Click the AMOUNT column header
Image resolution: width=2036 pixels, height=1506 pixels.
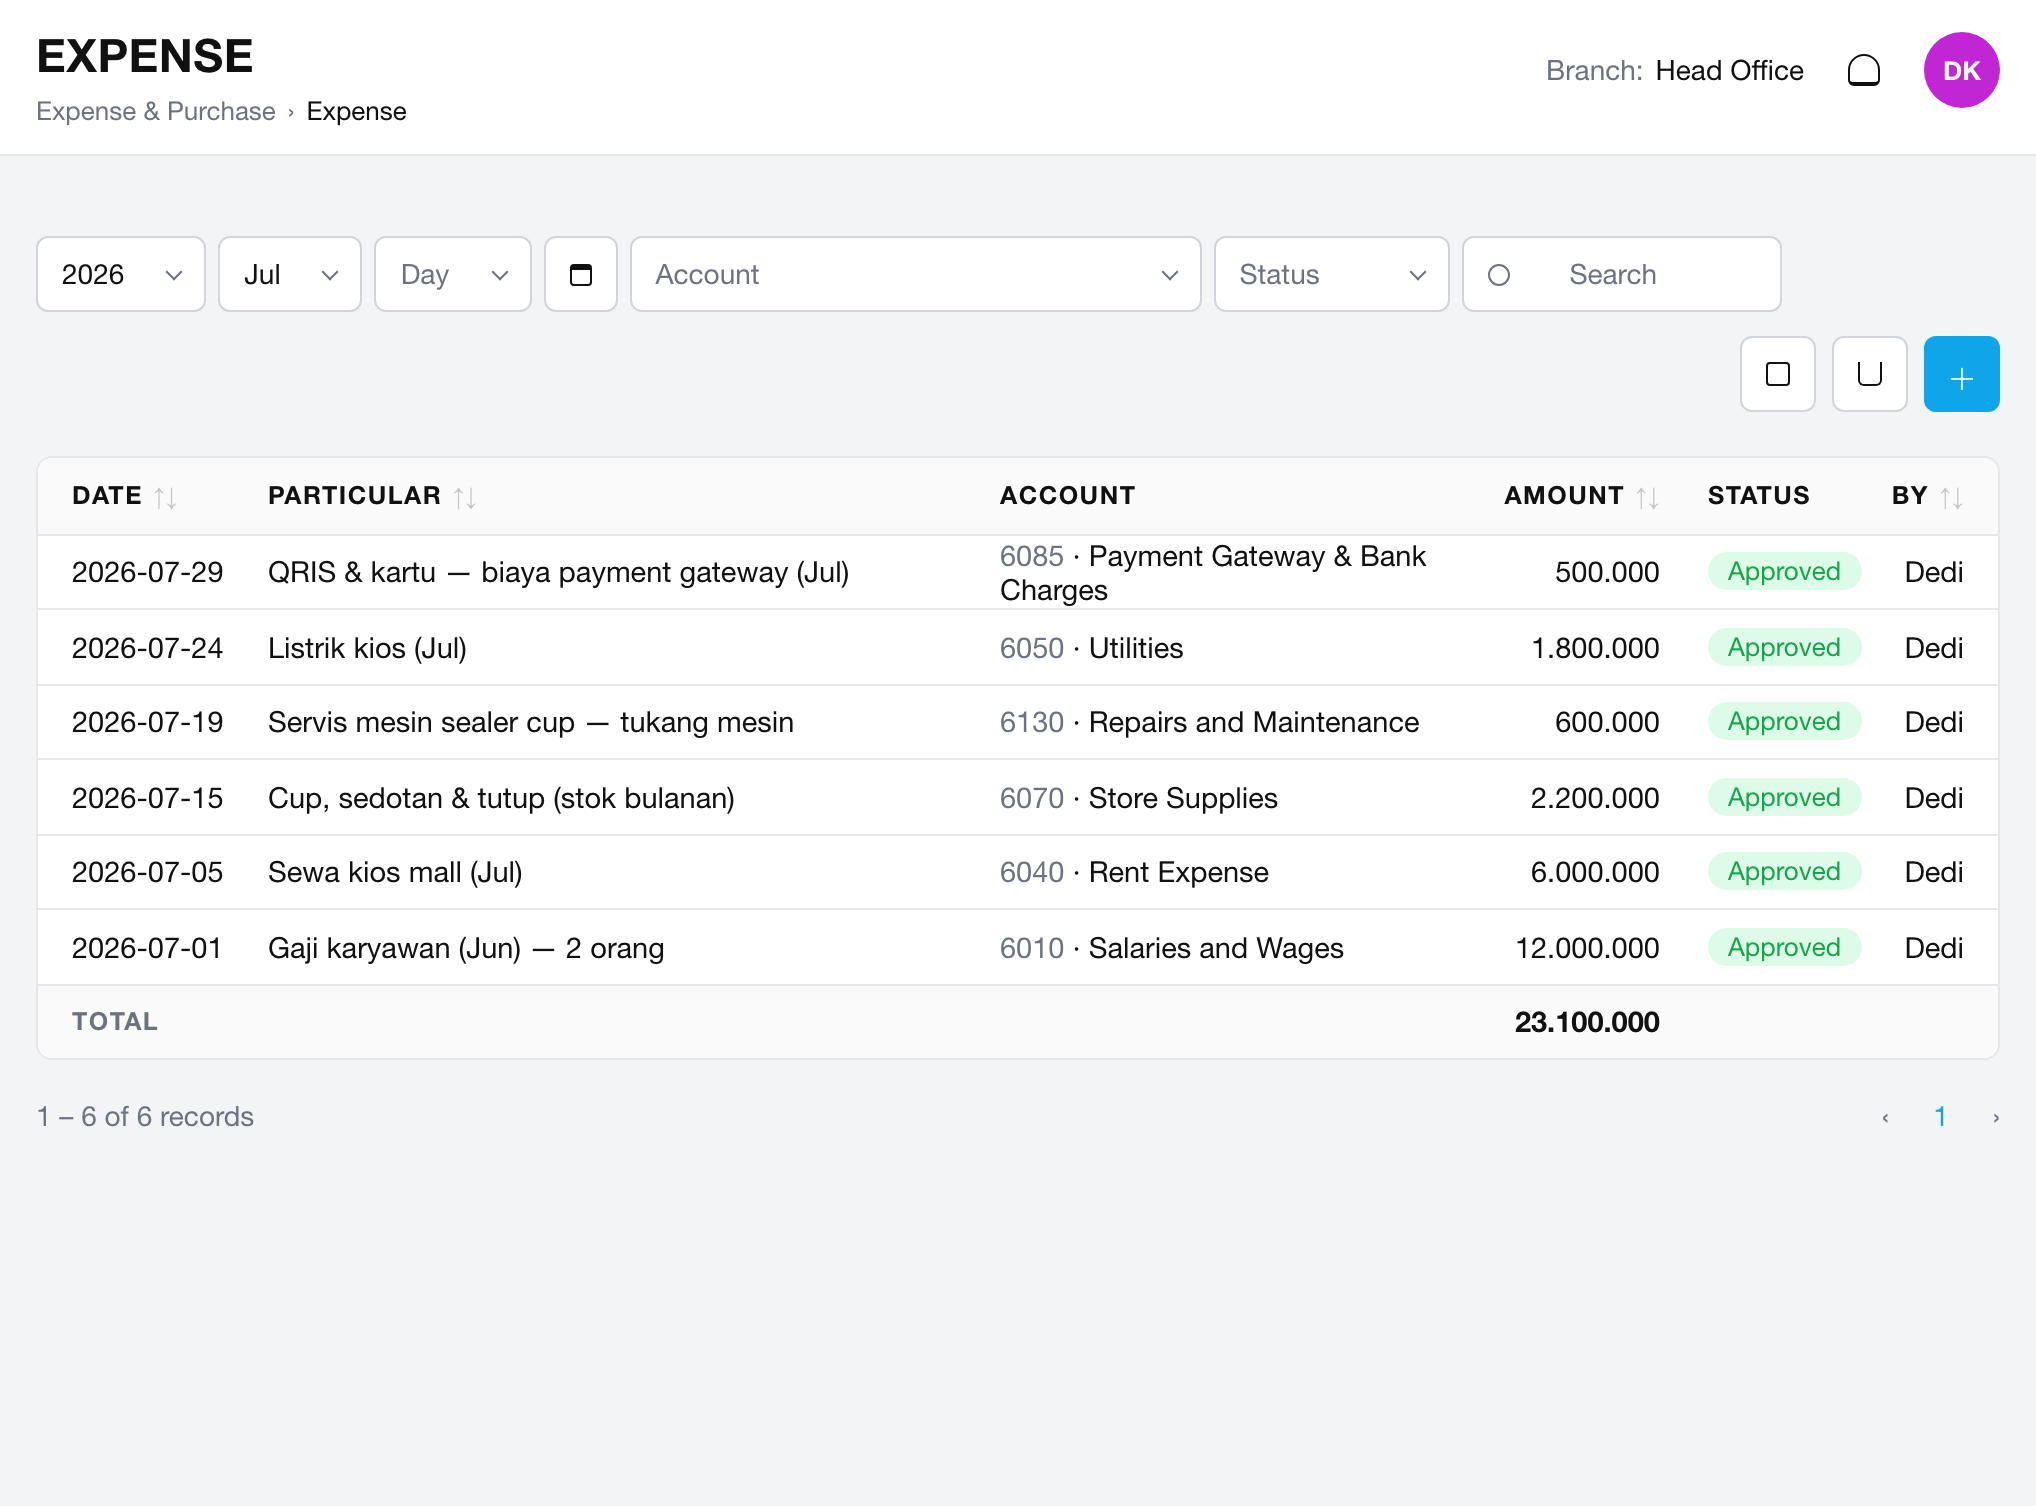[x=1564, y=496]
